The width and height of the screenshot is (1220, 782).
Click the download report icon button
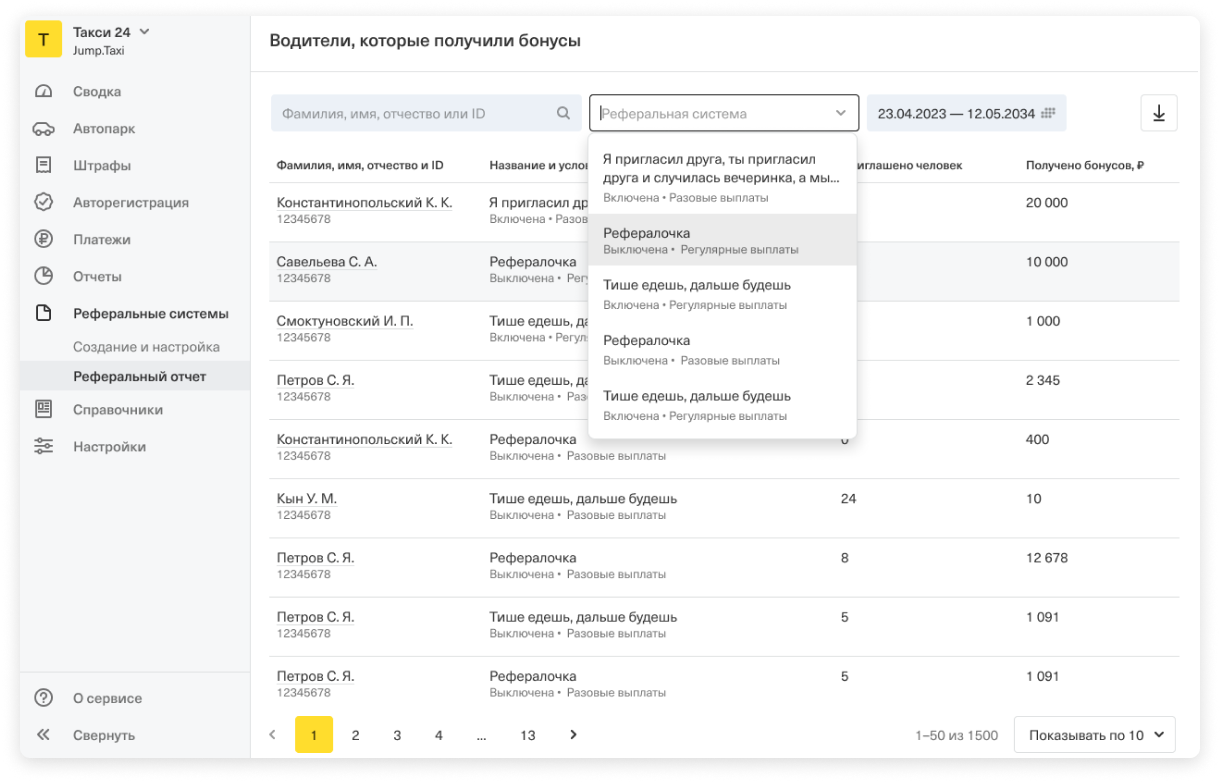[x=1158, y=113]
